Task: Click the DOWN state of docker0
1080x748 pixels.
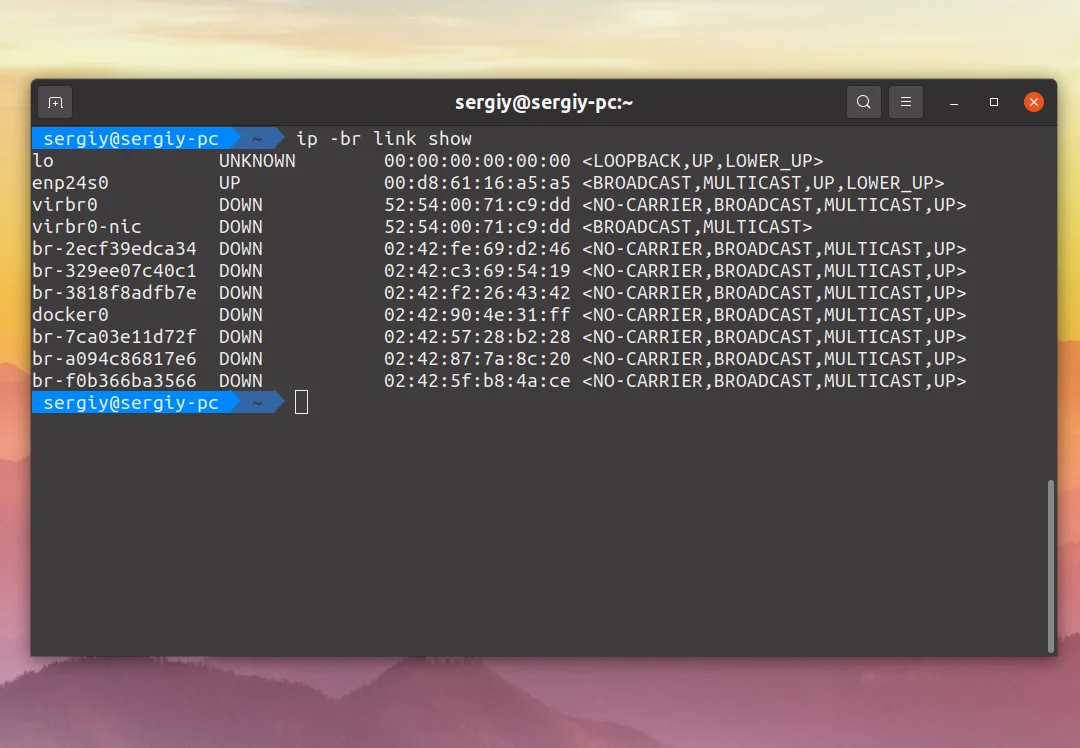Action: (240, 315)
